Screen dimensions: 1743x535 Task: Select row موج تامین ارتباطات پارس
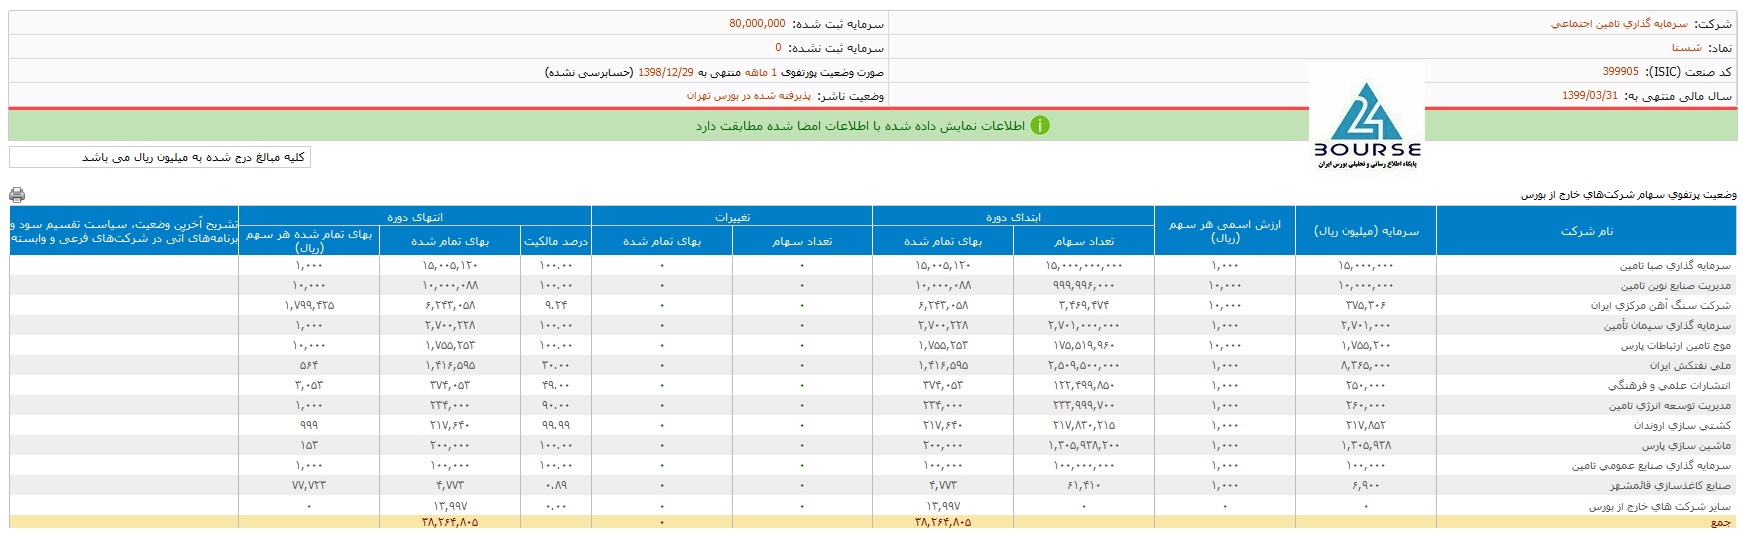[x=873, y=345]
